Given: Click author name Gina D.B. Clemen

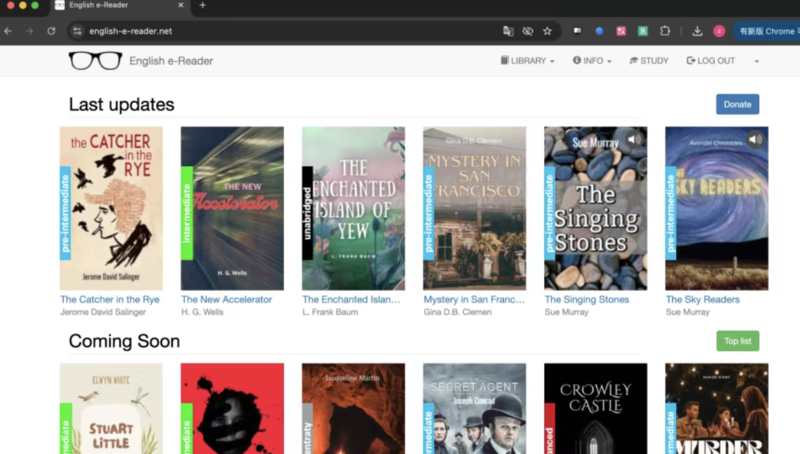Looking at the screenshot, I should [458, 312].
